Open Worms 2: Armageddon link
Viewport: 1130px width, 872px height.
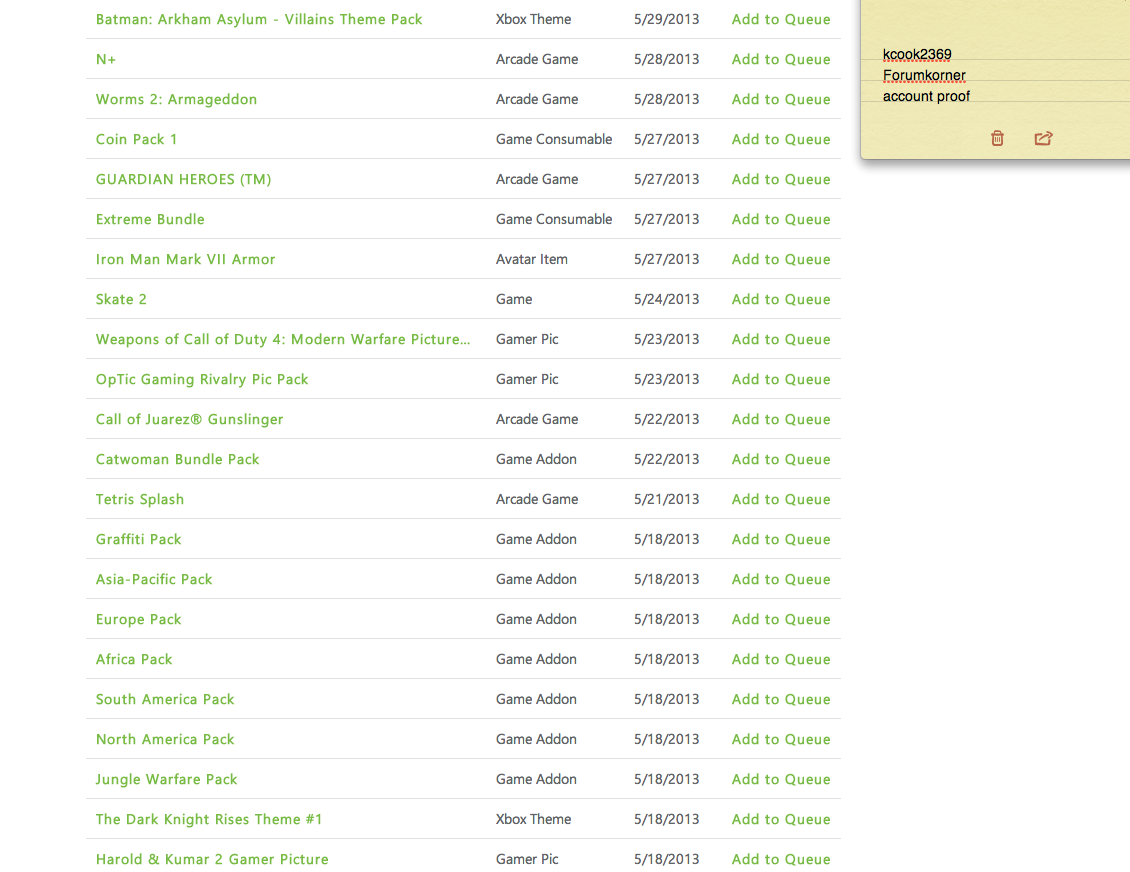177,99
